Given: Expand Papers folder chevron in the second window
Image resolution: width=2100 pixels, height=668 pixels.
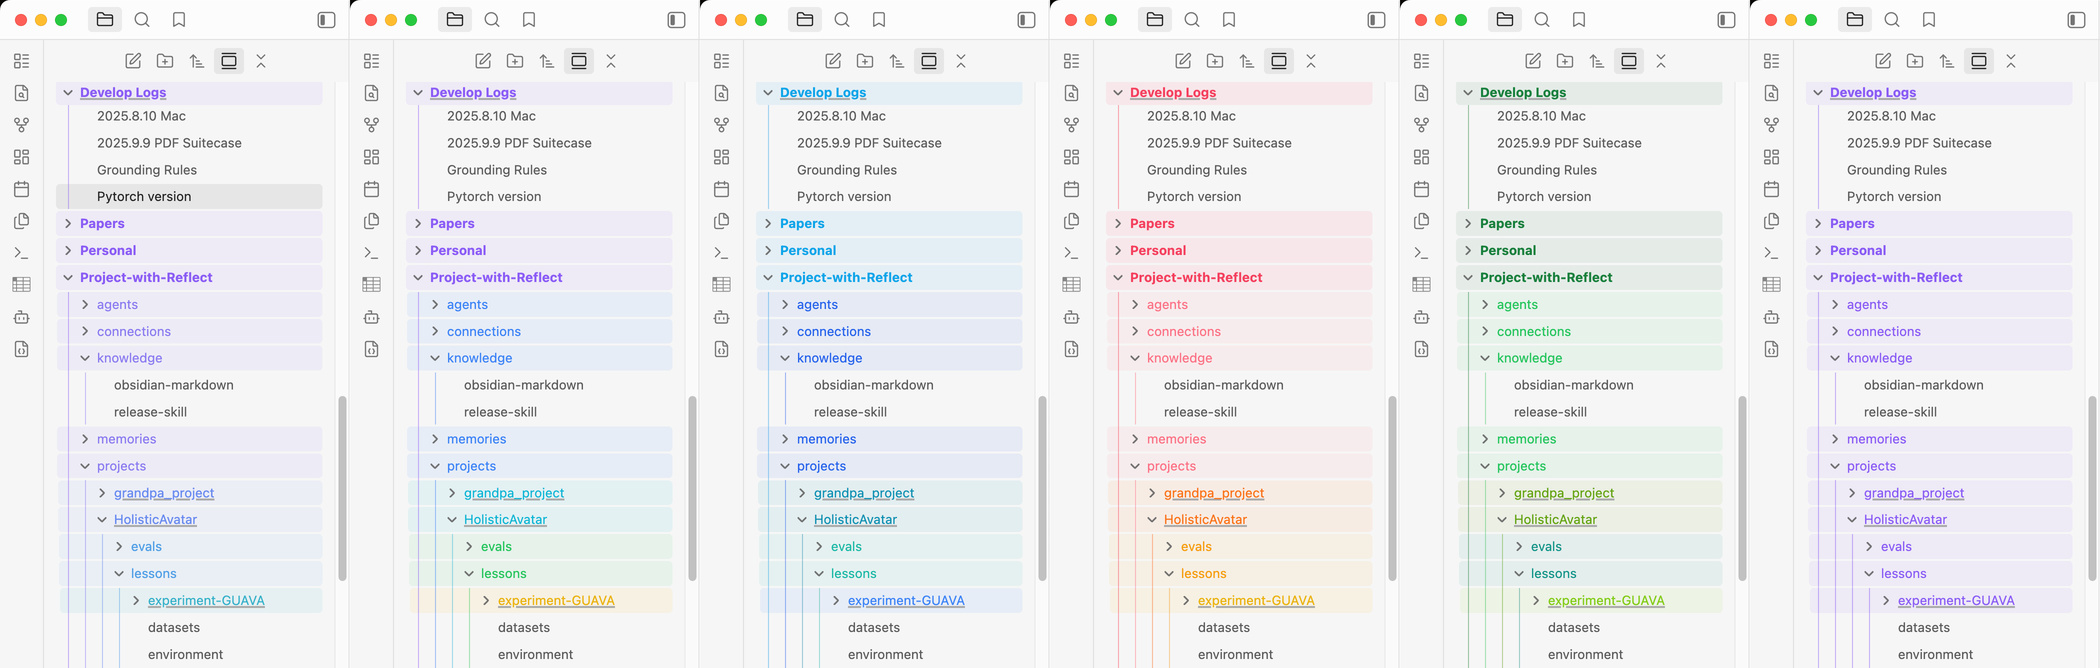Looking at the screenshot, I should [x=418, y=223].
